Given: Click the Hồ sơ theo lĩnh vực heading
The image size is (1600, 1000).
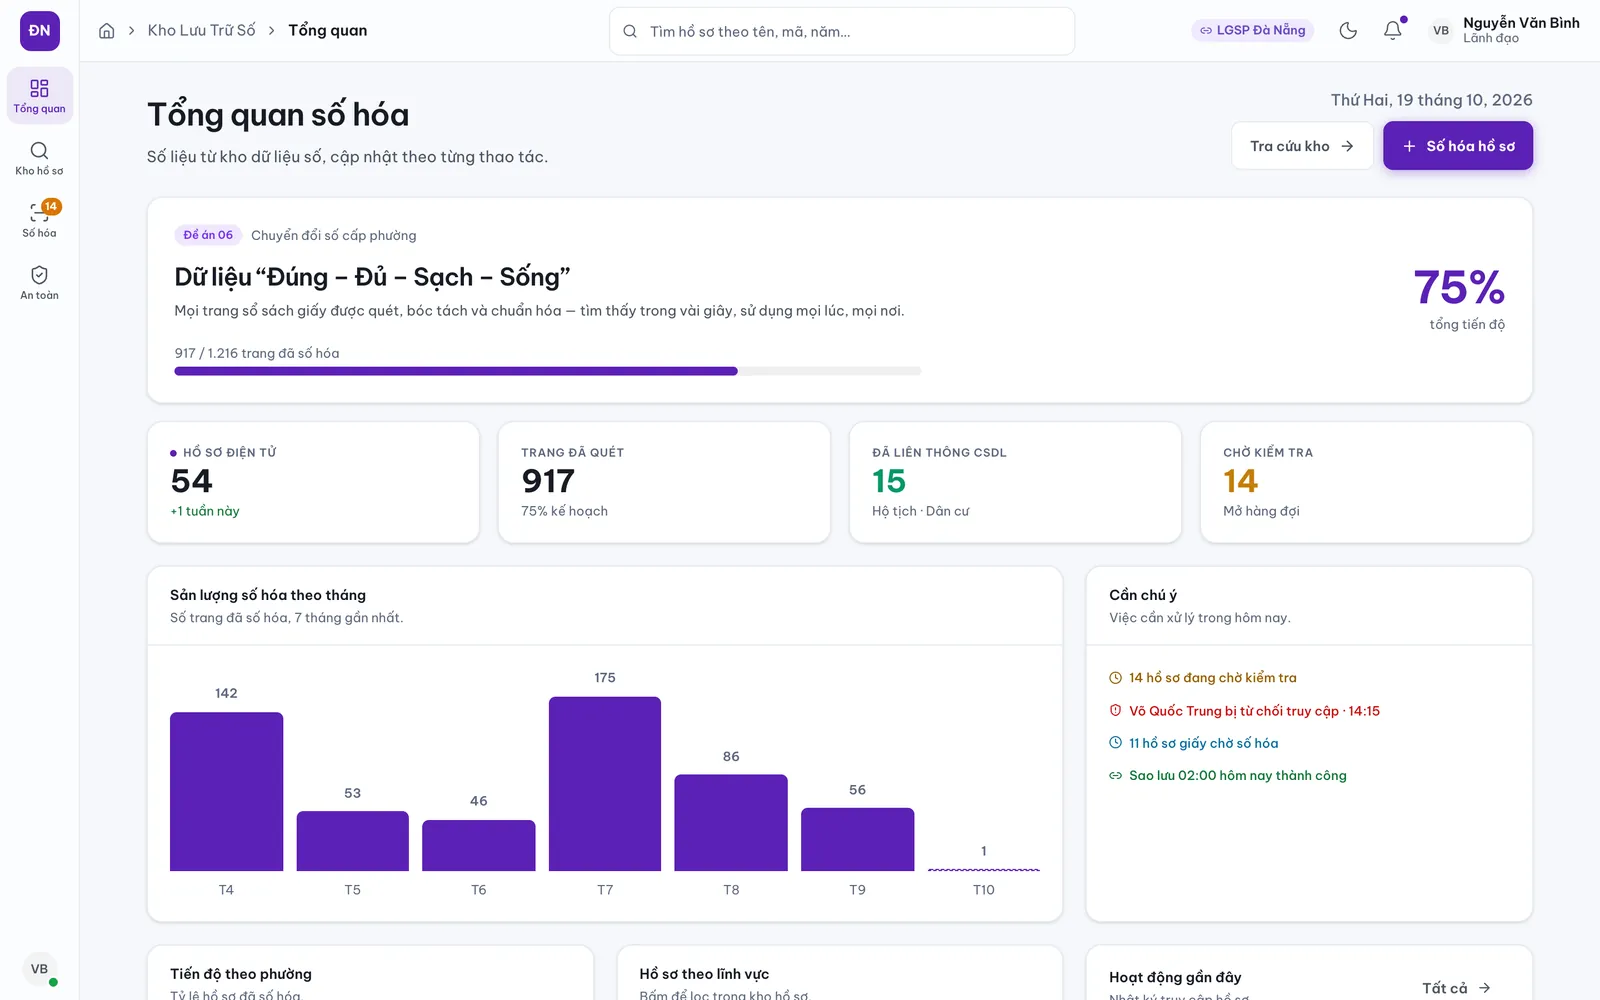Looking at the screenshot, I should 705,974.
